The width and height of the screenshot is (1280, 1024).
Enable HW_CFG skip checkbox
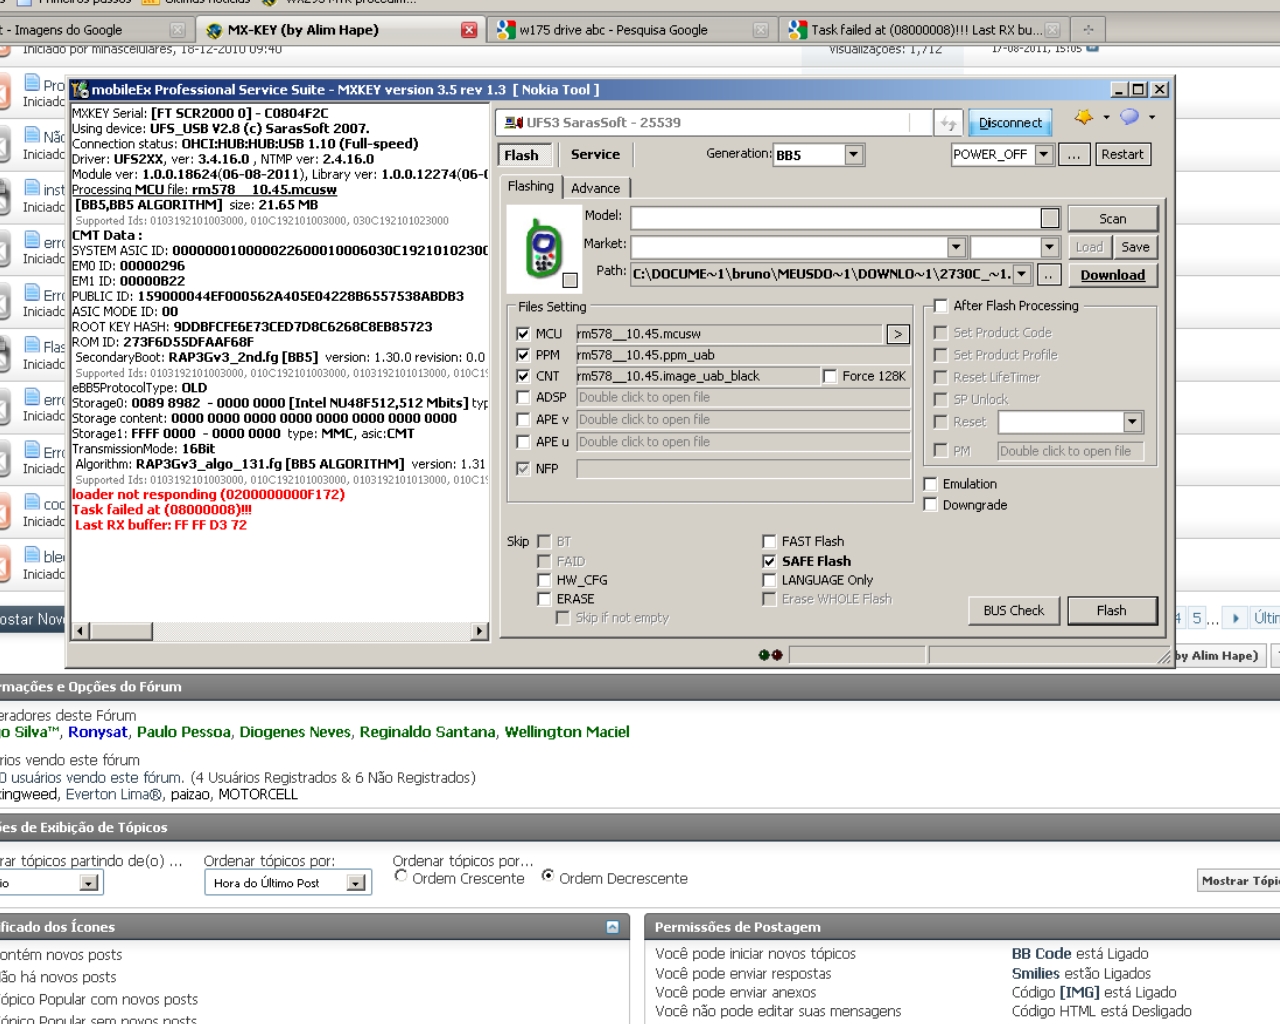tap(544, 580)
